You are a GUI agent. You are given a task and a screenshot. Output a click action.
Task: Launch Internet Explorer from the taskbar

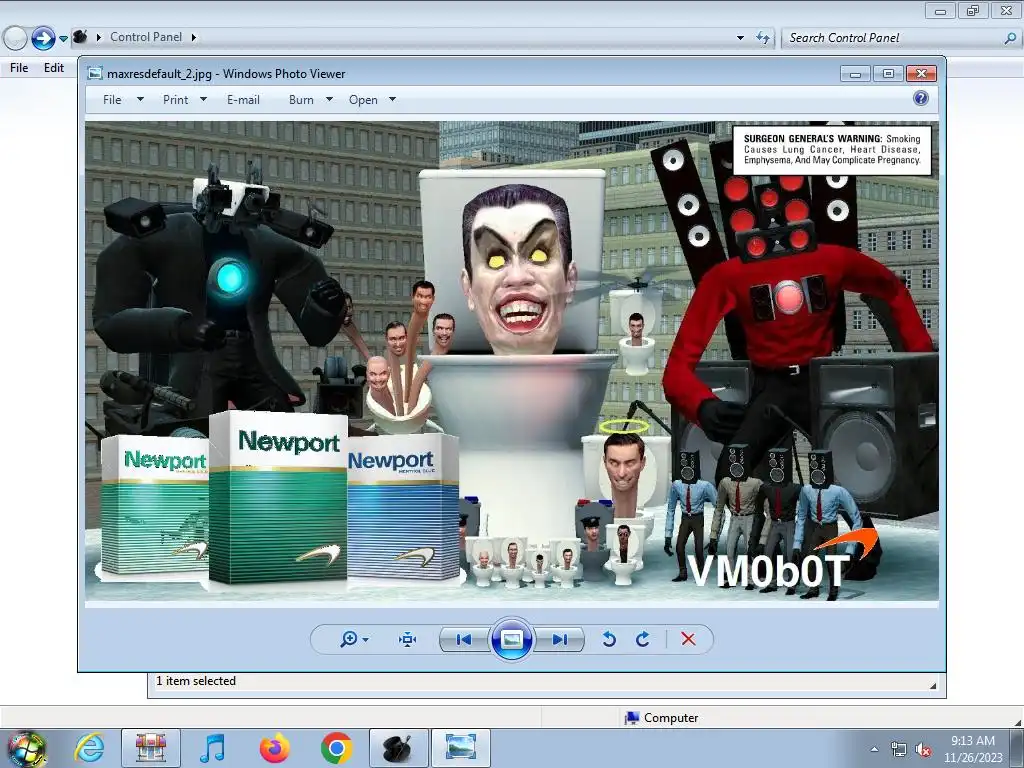point(89,748)
